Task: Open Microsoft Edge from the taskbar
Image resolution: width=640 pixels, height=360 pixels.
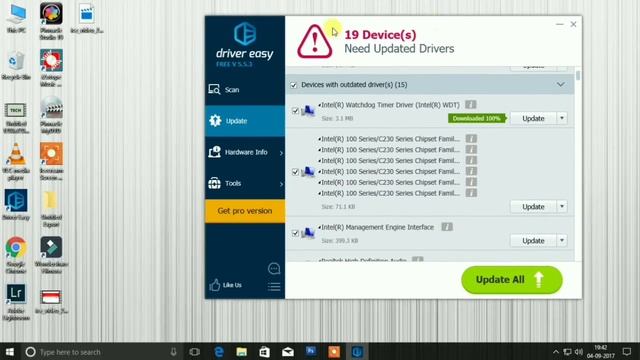Action: click(x=219, y=352)
